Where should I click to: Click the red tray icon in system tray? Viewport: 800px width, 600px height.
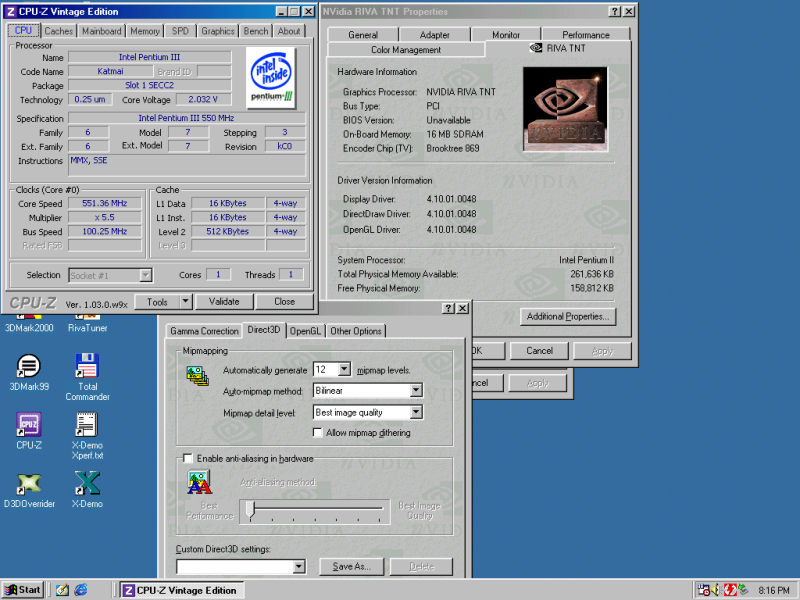click(x=730, y=590)
